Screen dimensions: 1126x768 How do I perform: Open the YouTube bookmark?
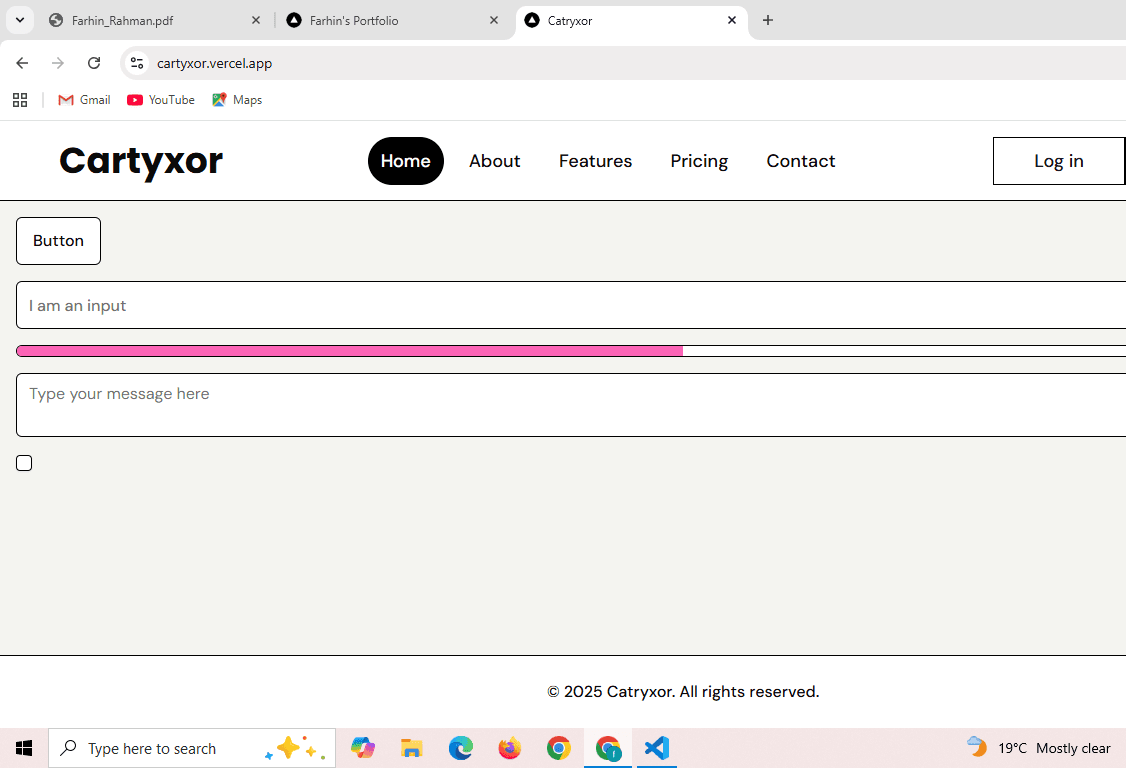(x=160, y=99)
